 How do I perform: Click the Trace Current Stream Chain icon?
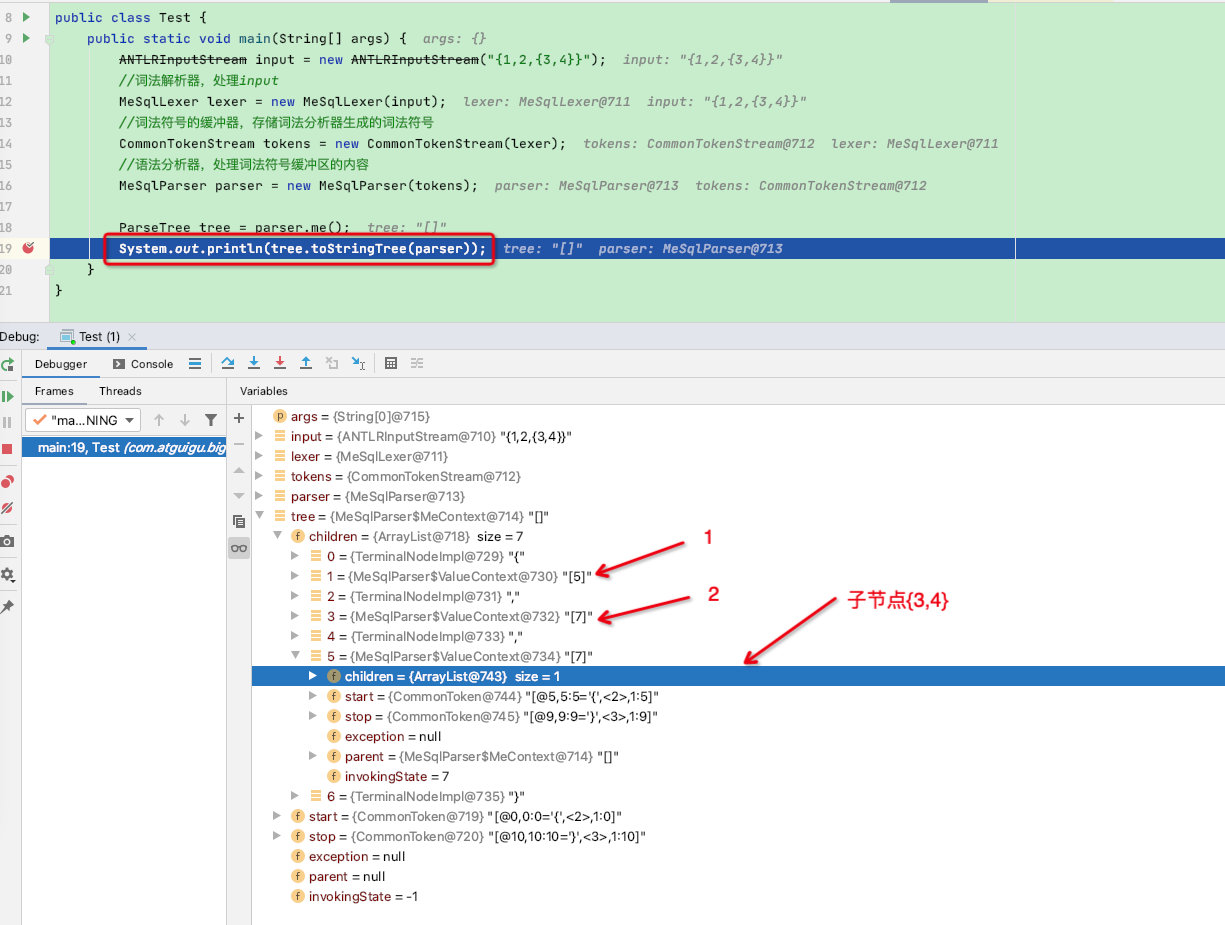(417, 364)
